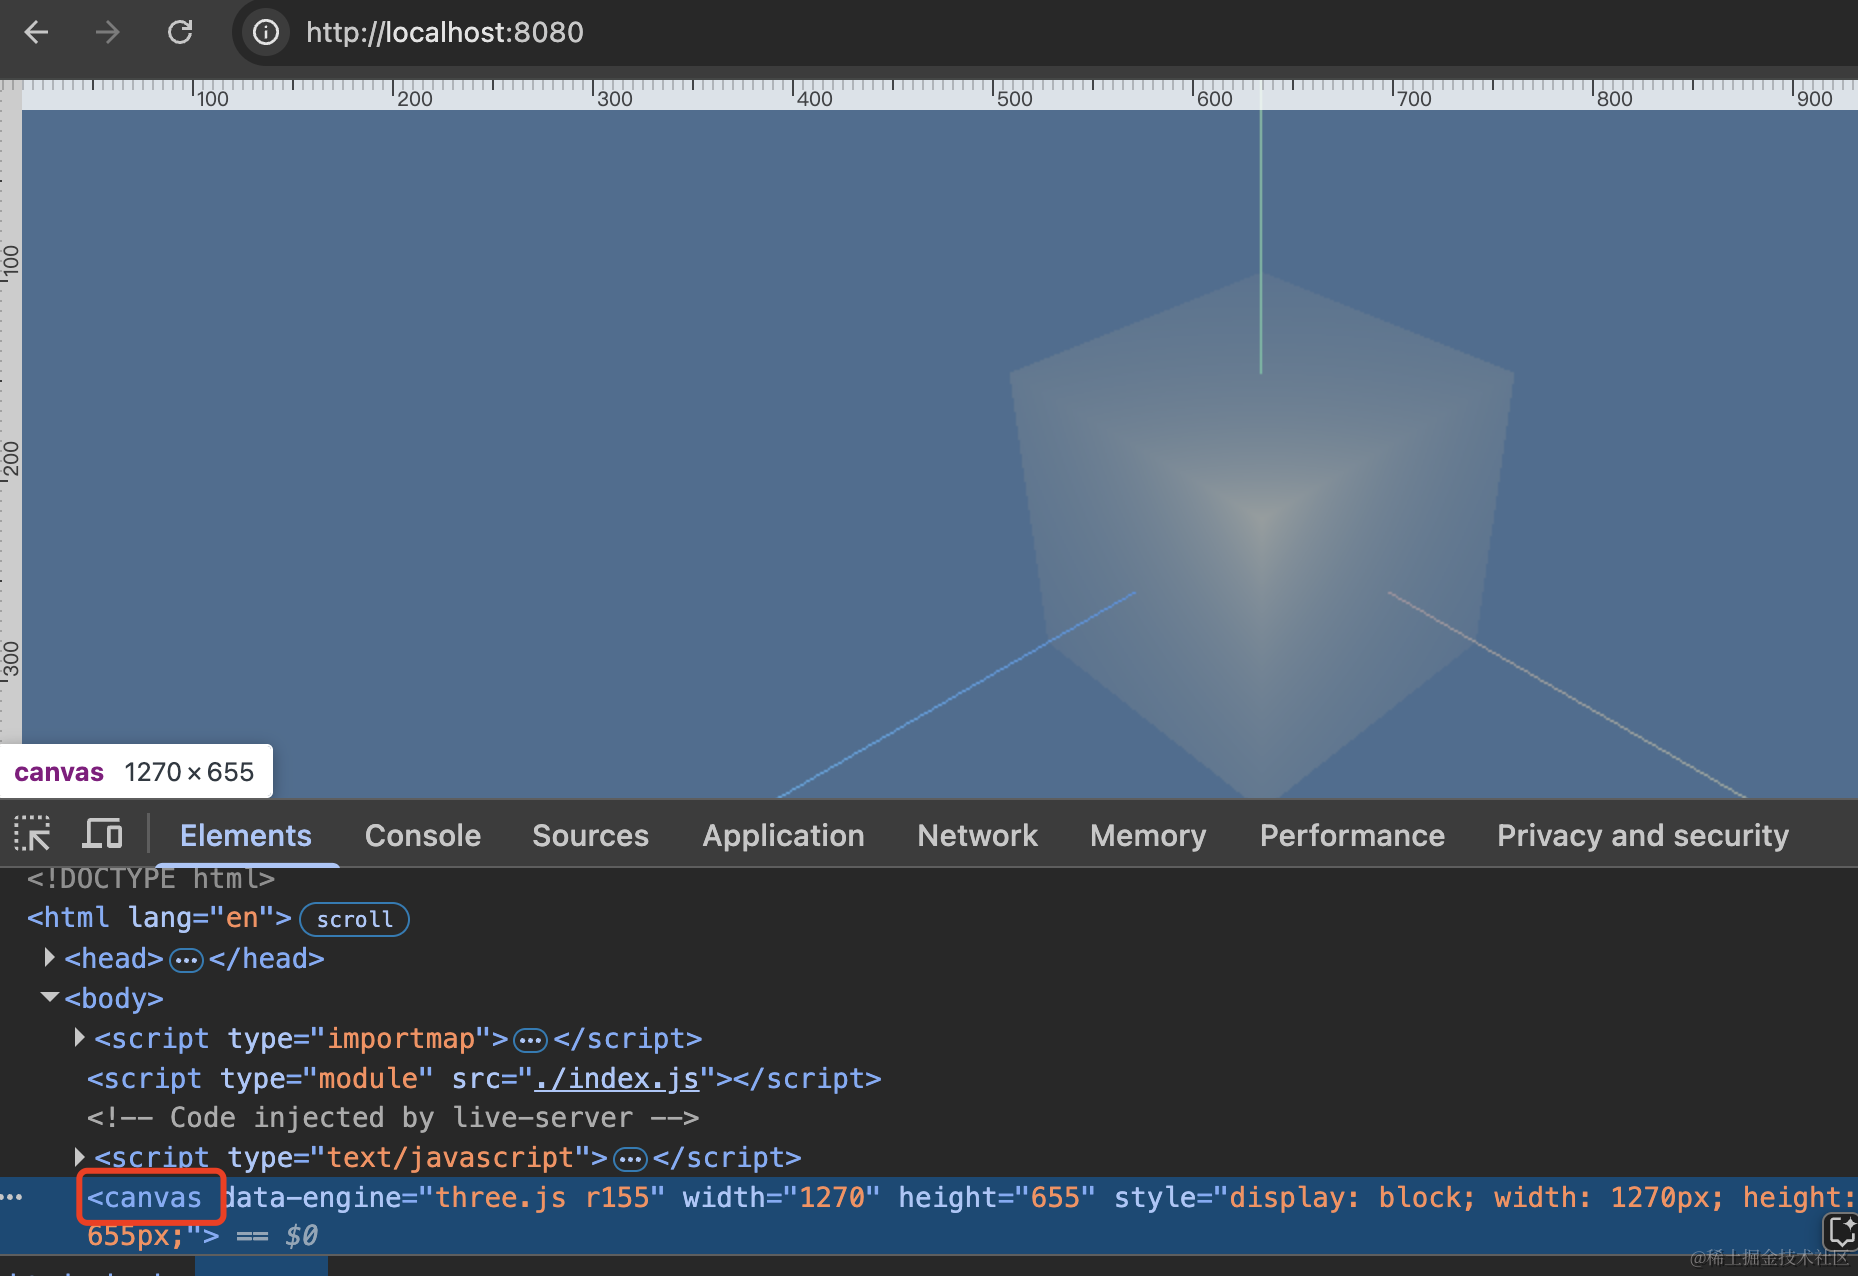Open the Network tab

(977, 835)
